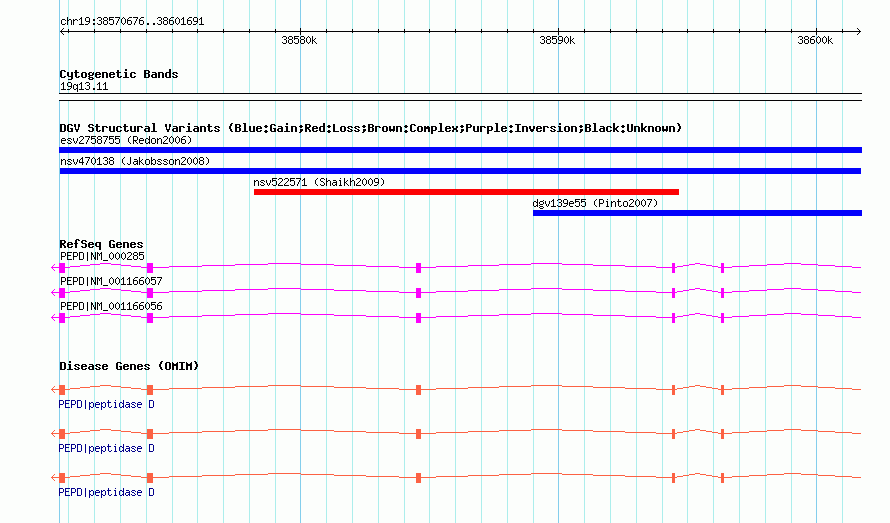Click the blue bar of nsv470138
The width and height of the screenshot is (890, 523).
[460, 171]
